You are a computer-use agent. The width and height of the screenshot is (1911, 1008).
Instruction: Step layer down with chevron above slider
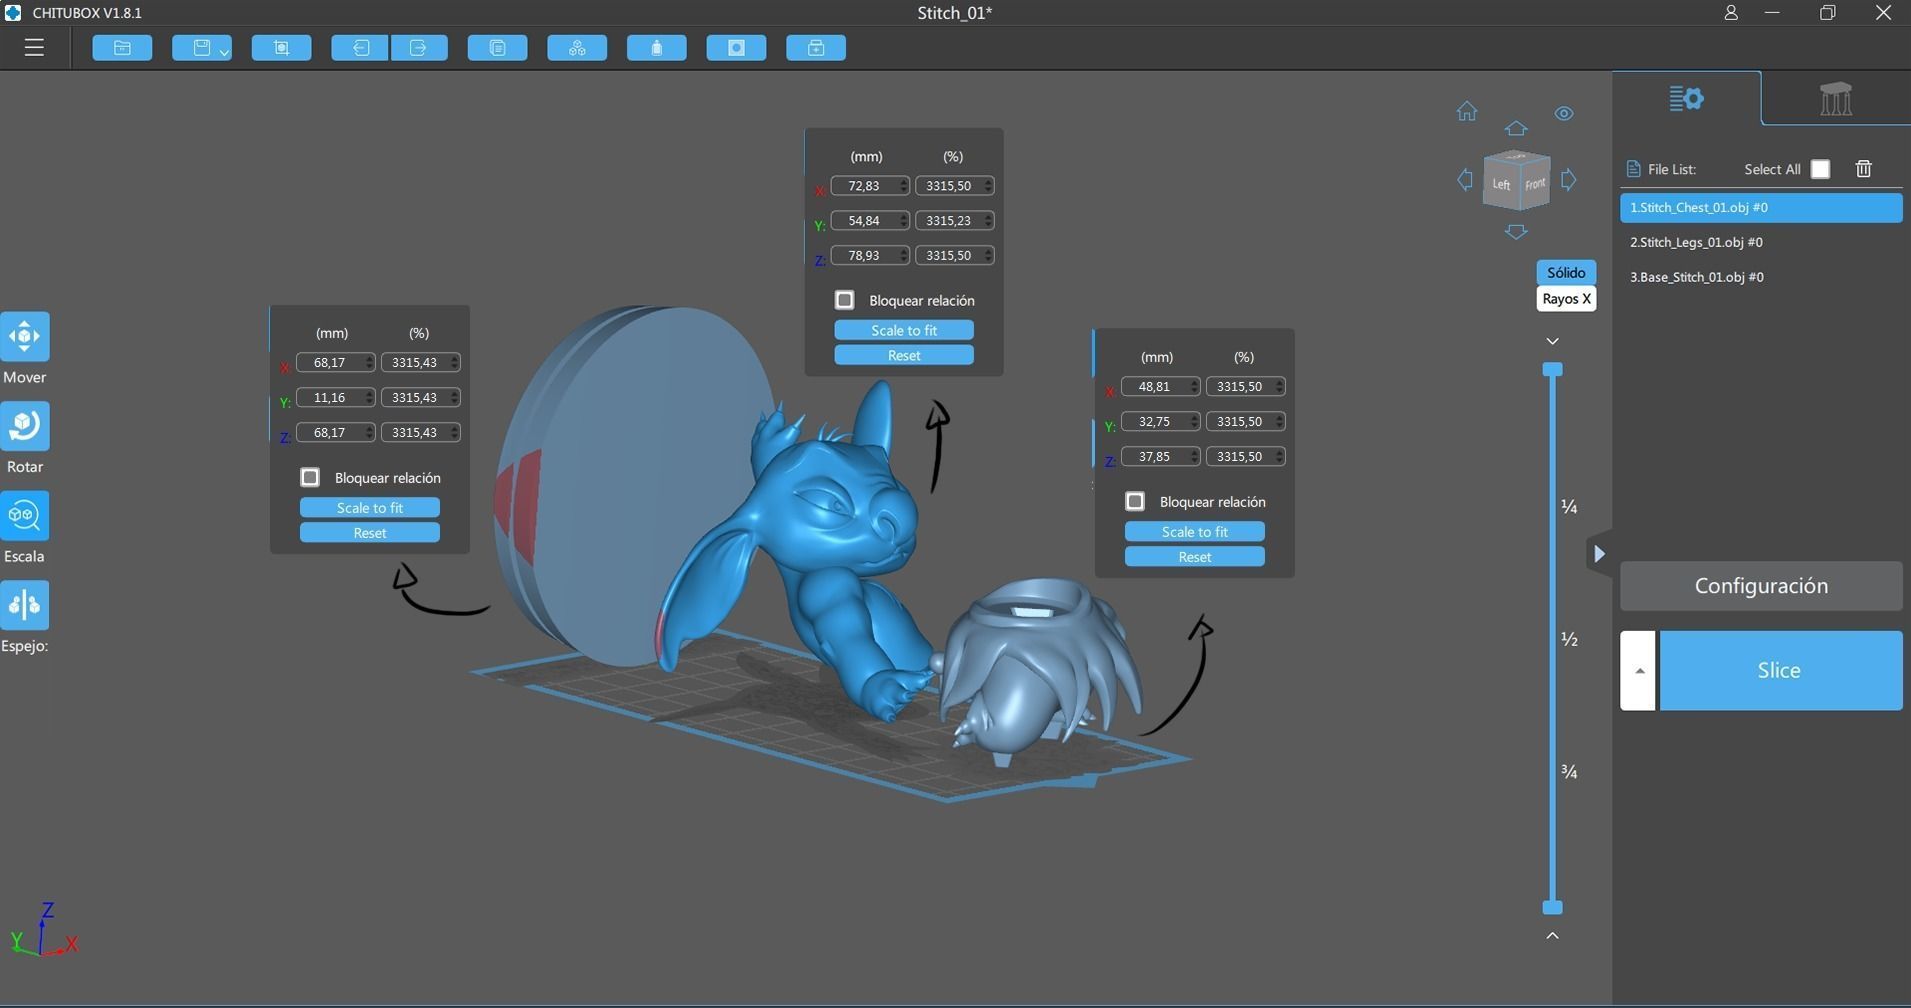(x=1552, y=341)
